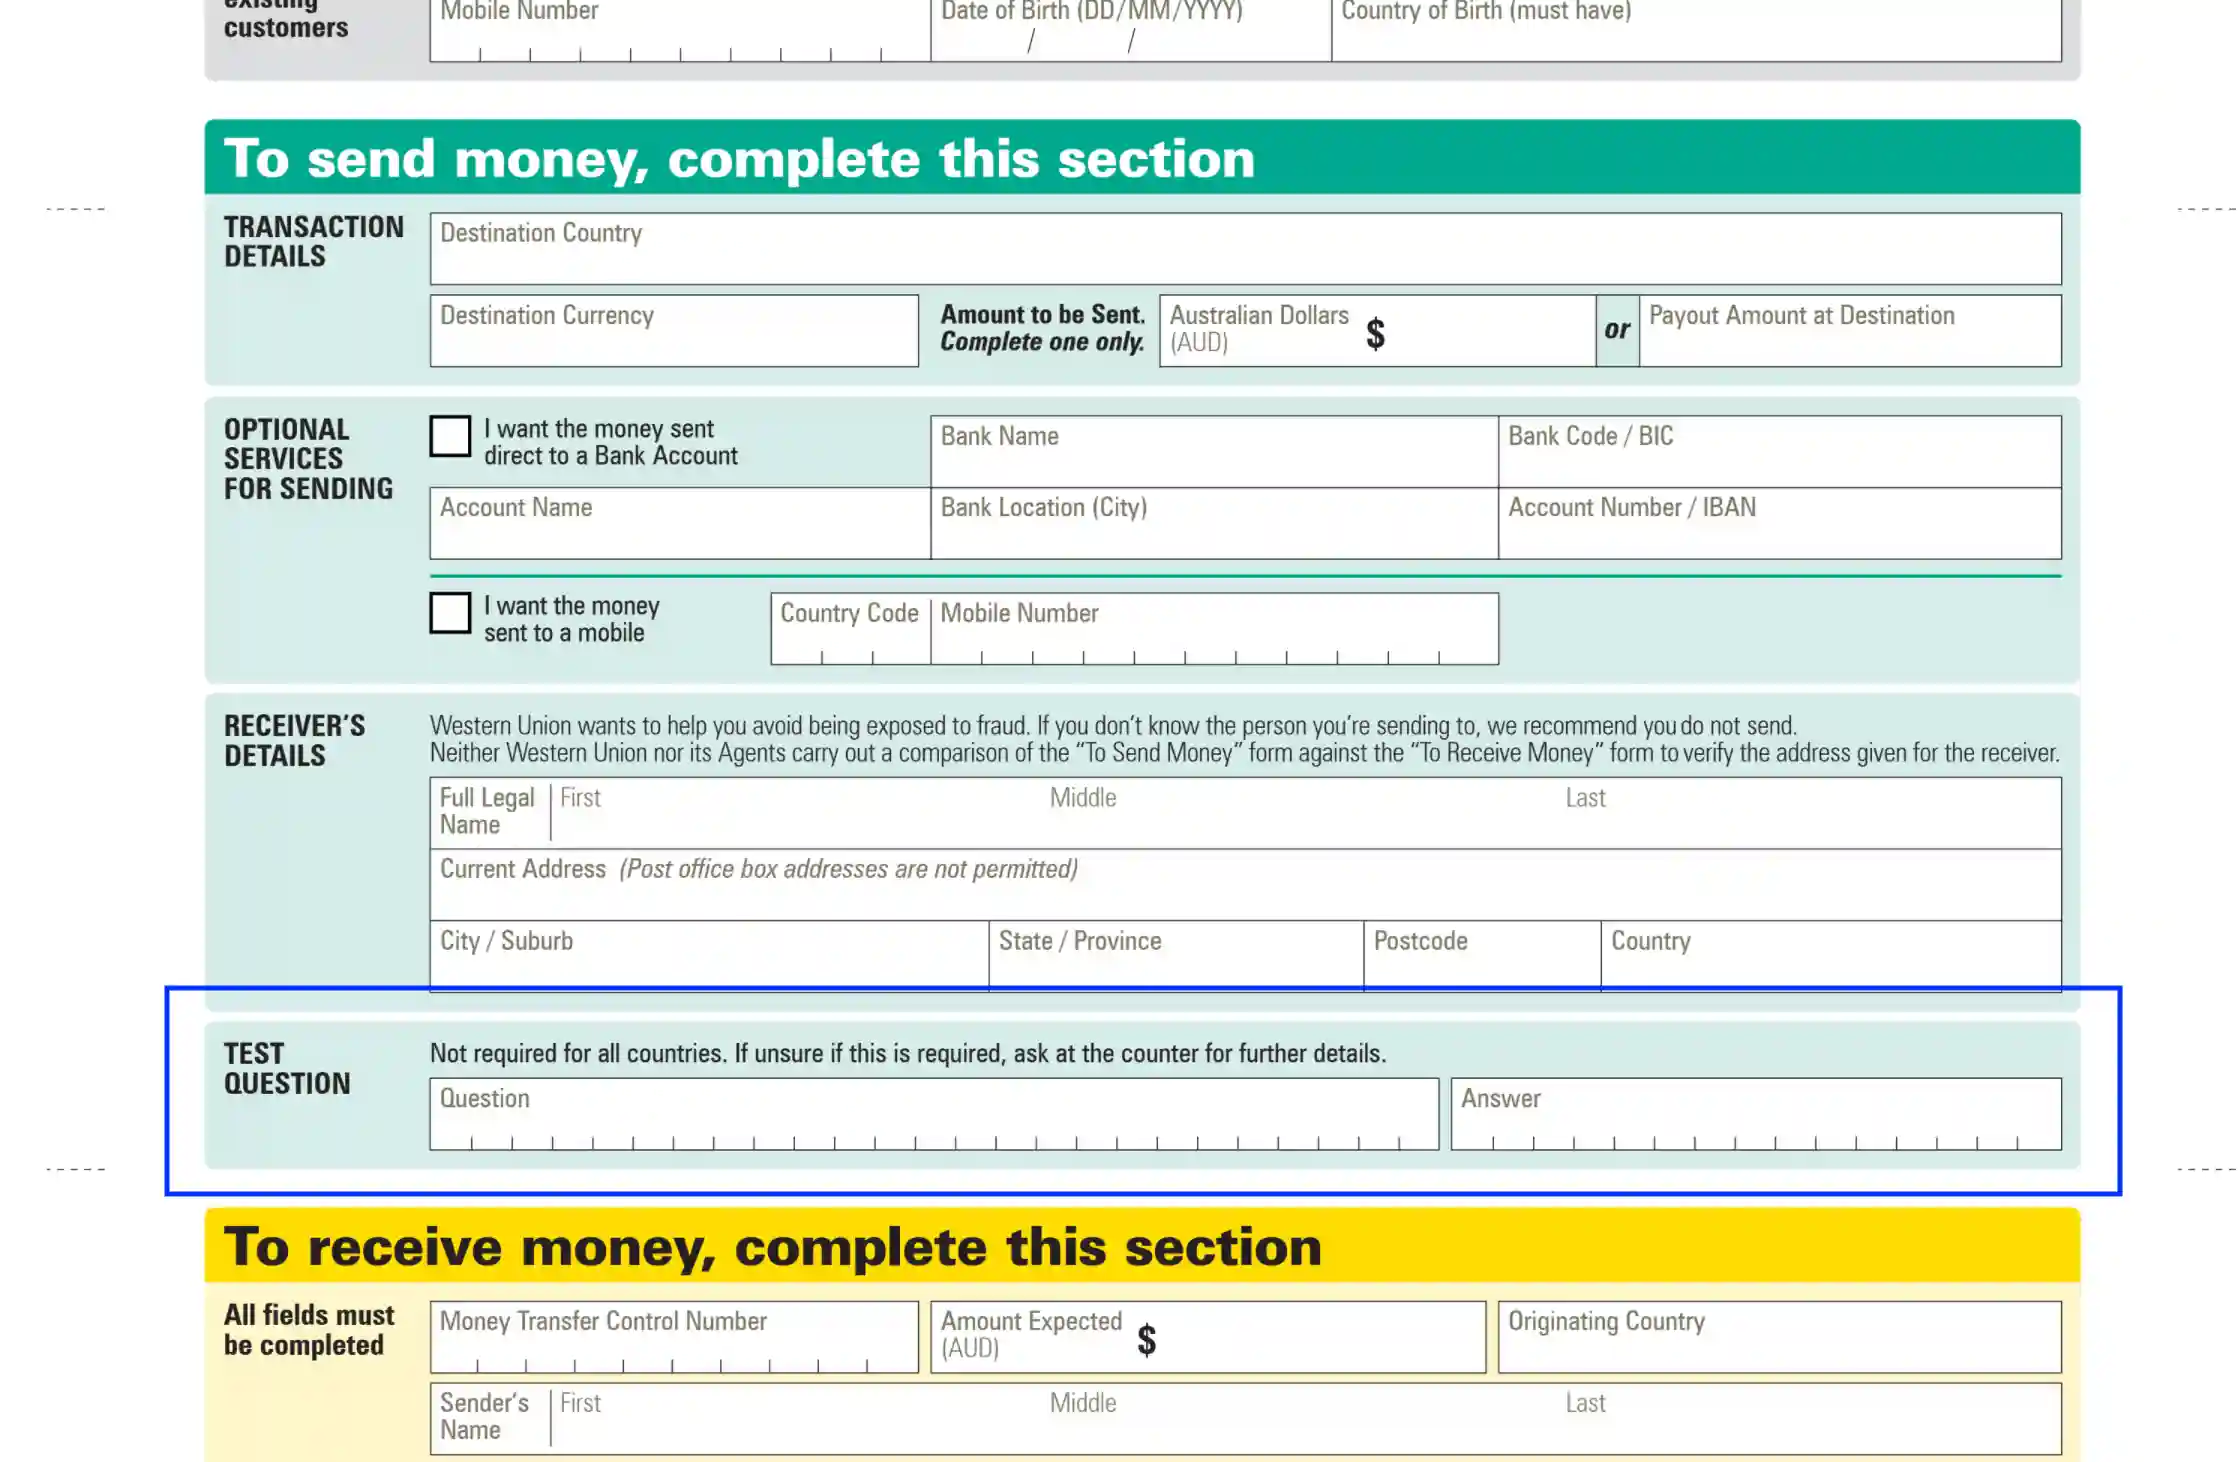Click the Amount Expected (AUD) field

pyautogui.click(x=1208, y=1337)
